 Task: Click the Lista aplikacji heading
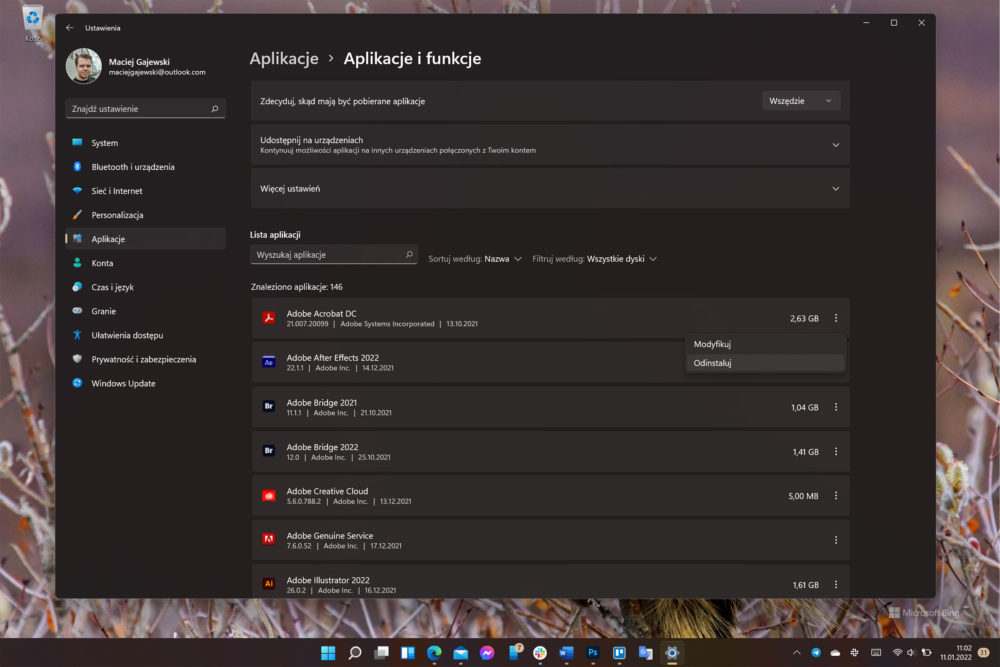coord(275,235)
